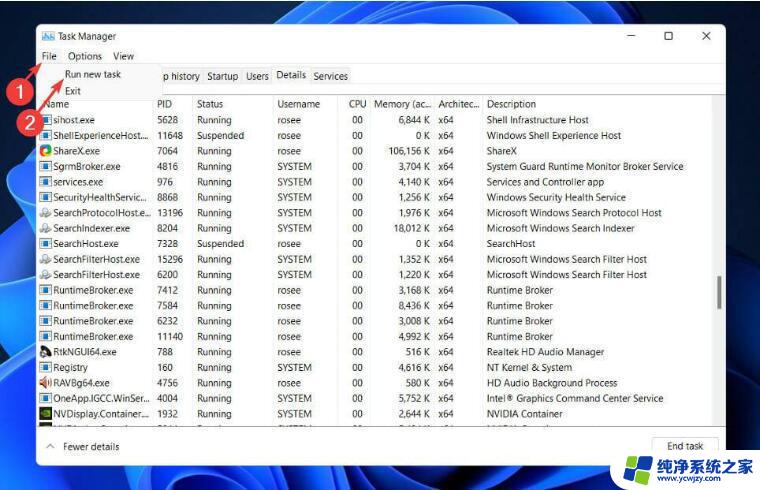Screen dimensions: 760x490
Task: Click the SearchHost.exe process icon
Action: [x=46, y=243]
